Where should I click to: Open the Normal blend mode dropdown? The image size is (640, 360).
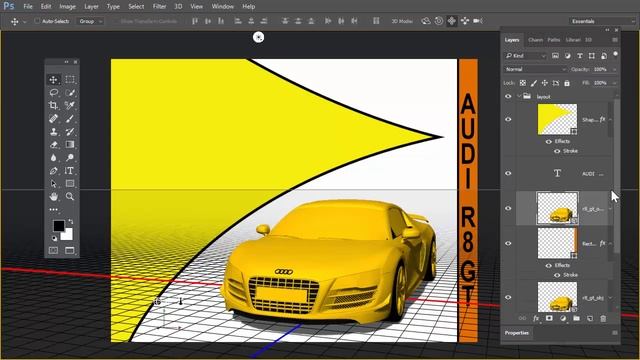[535, 69]
